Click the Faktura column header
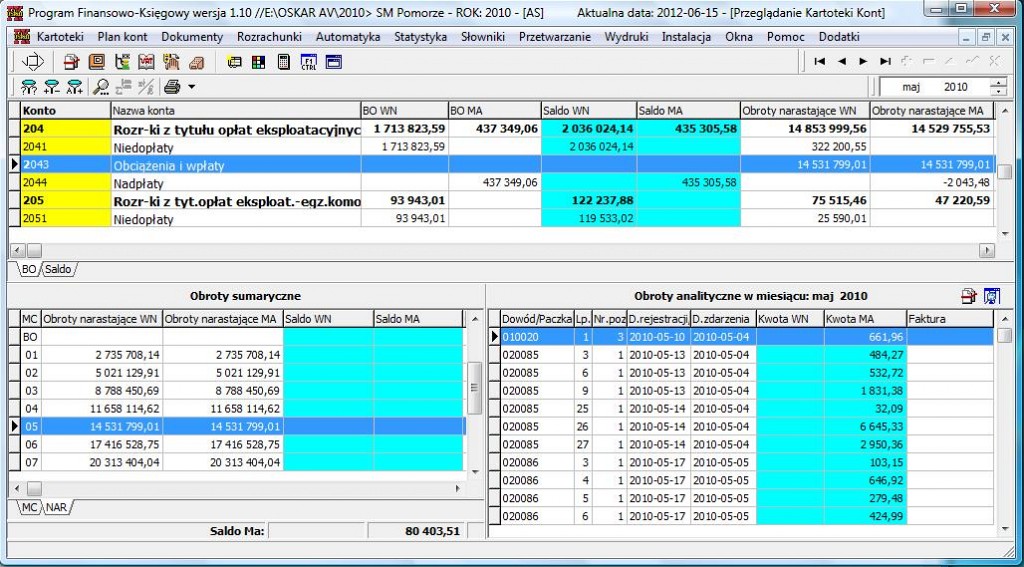This screenshot has height=567, width=1024. tap(950, 319)
